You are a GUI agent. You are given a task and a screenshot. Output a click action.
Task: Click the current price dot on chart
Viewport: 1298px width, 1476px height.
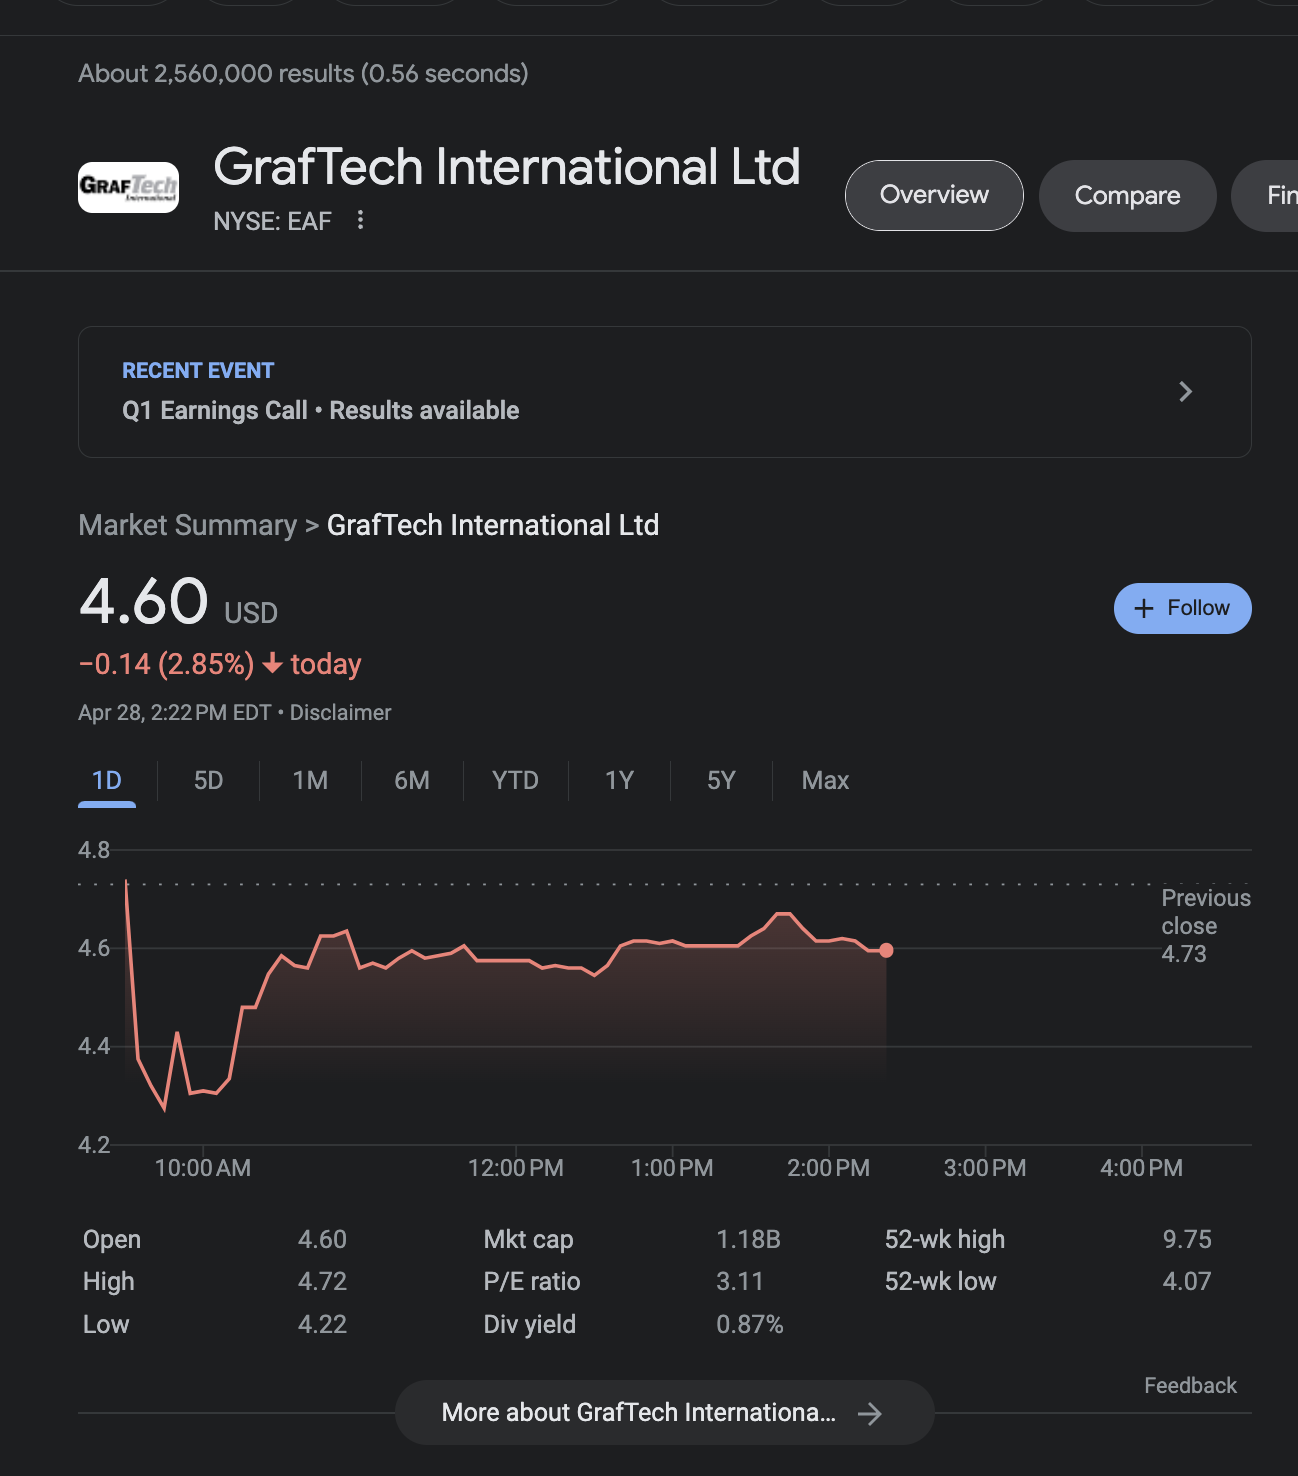tap(886, 950)
